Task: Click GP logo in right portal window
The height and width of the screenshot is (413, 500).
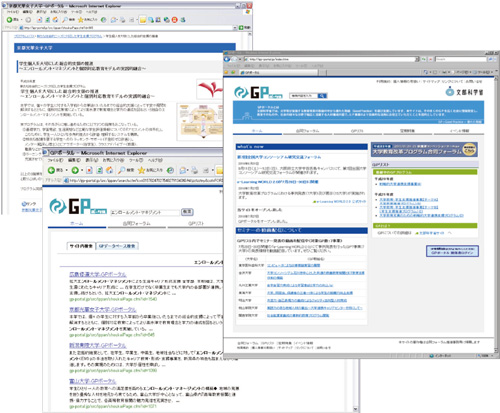Action: pyautogui.click(x=258, y=92)
